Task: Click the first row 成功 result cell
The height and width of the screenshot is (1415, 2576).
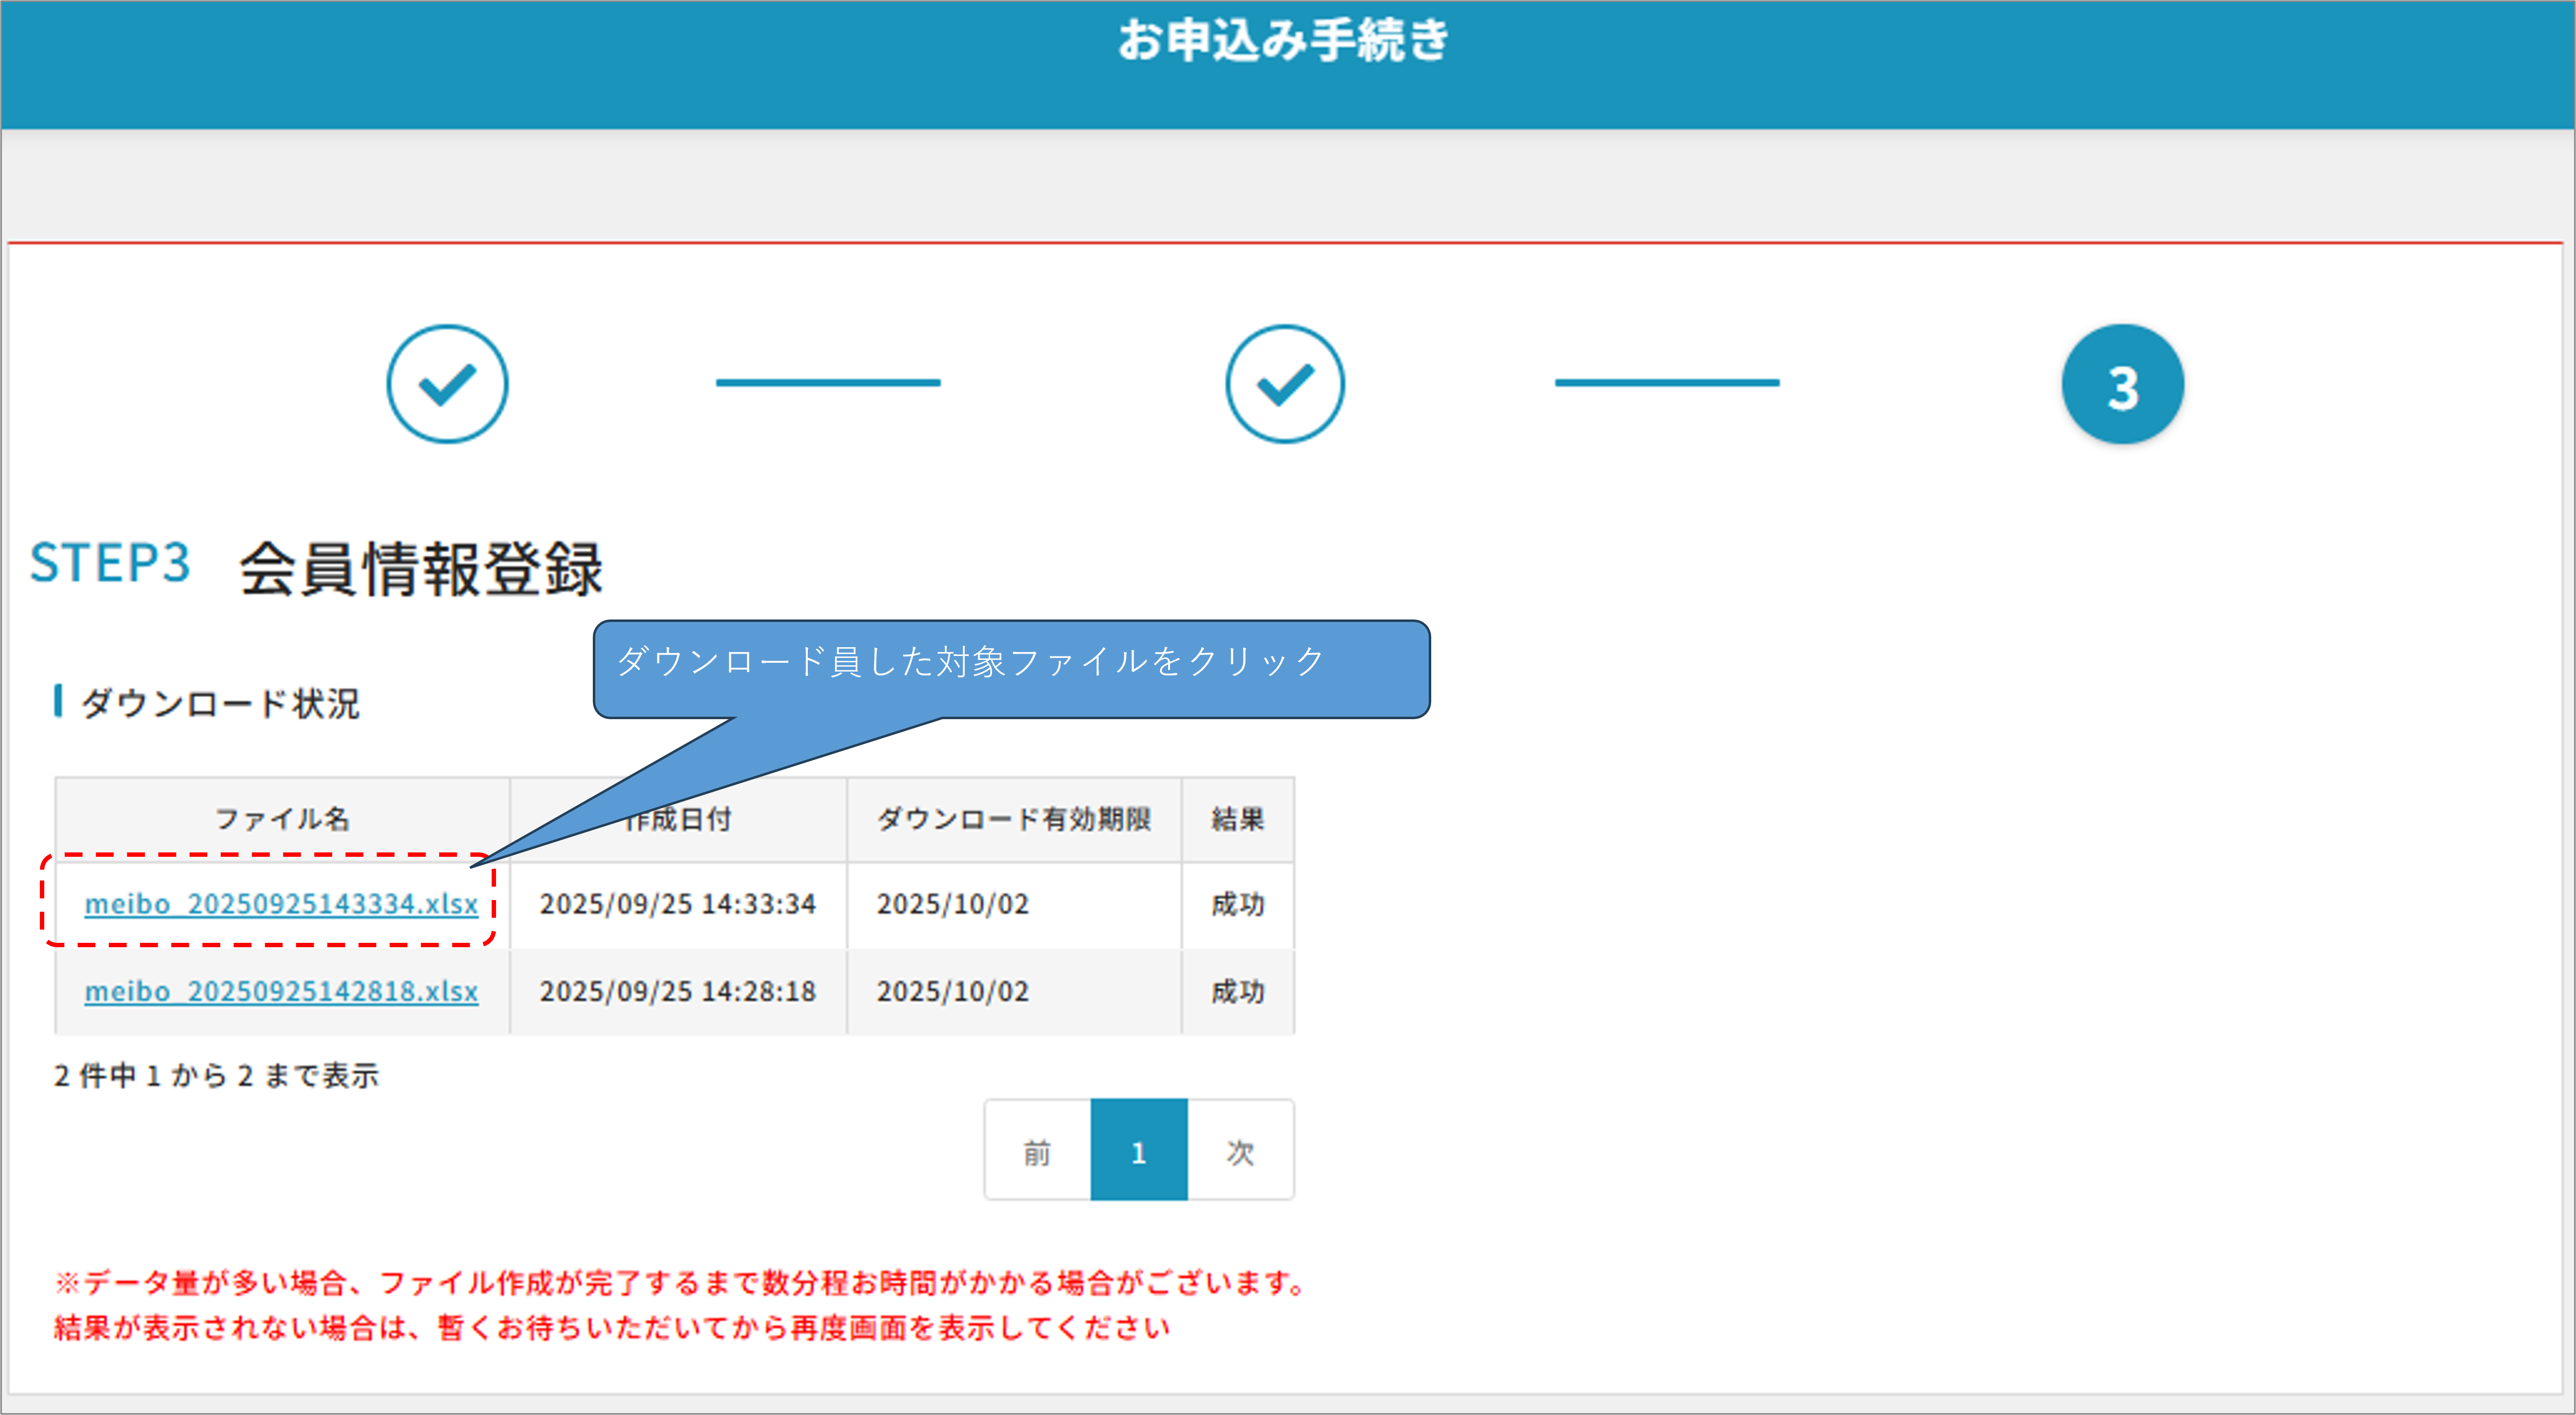Action: 1237,904
